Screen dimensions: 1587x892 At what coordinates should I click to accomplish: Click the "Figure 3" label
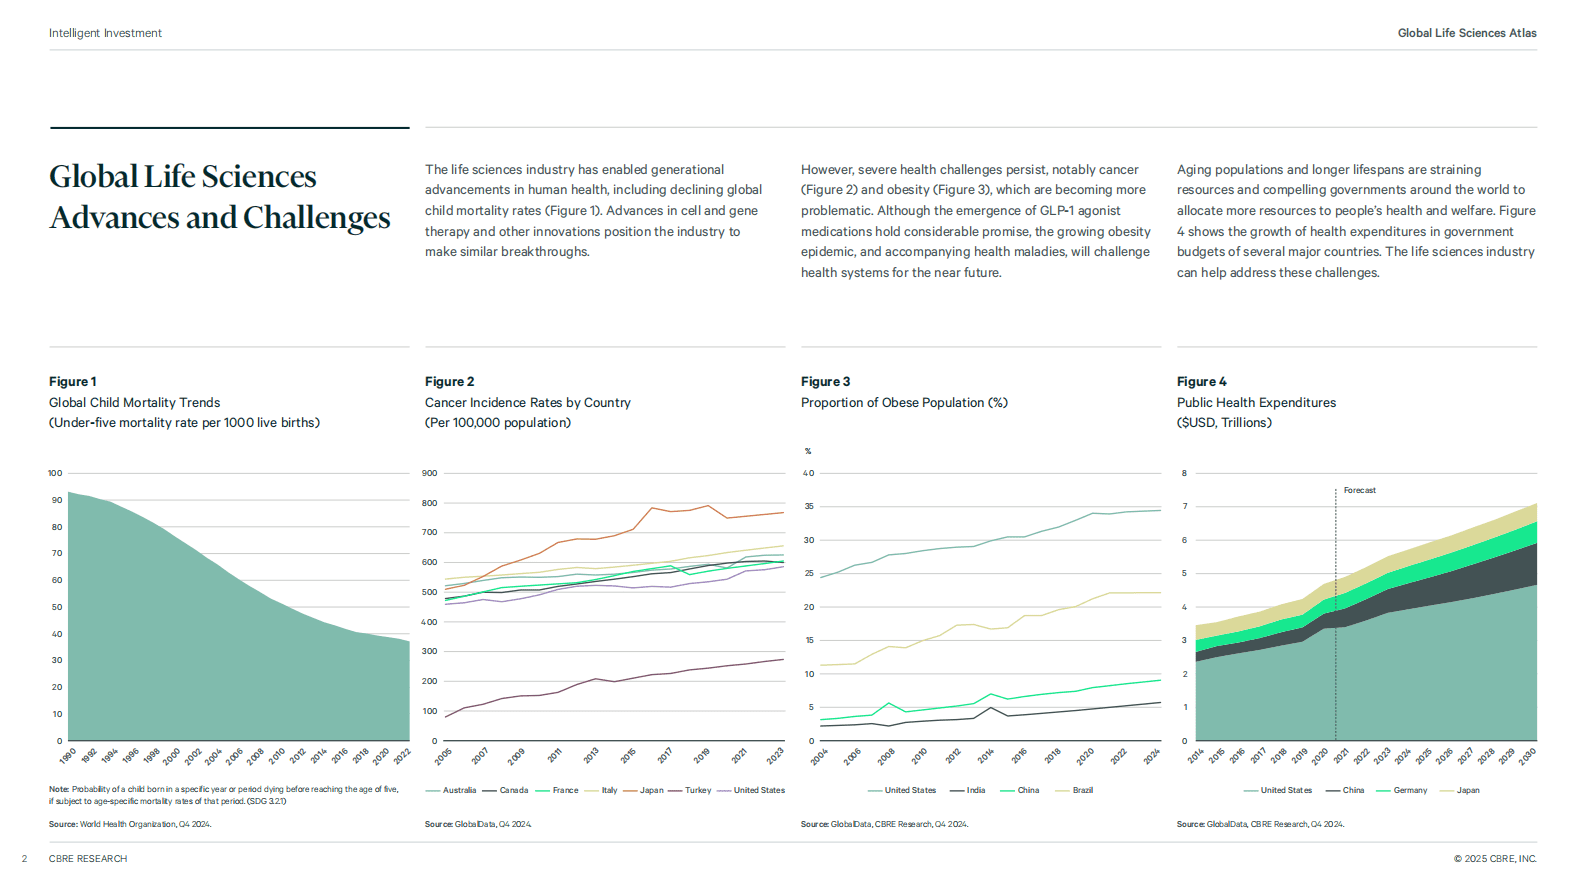[826, 382]
